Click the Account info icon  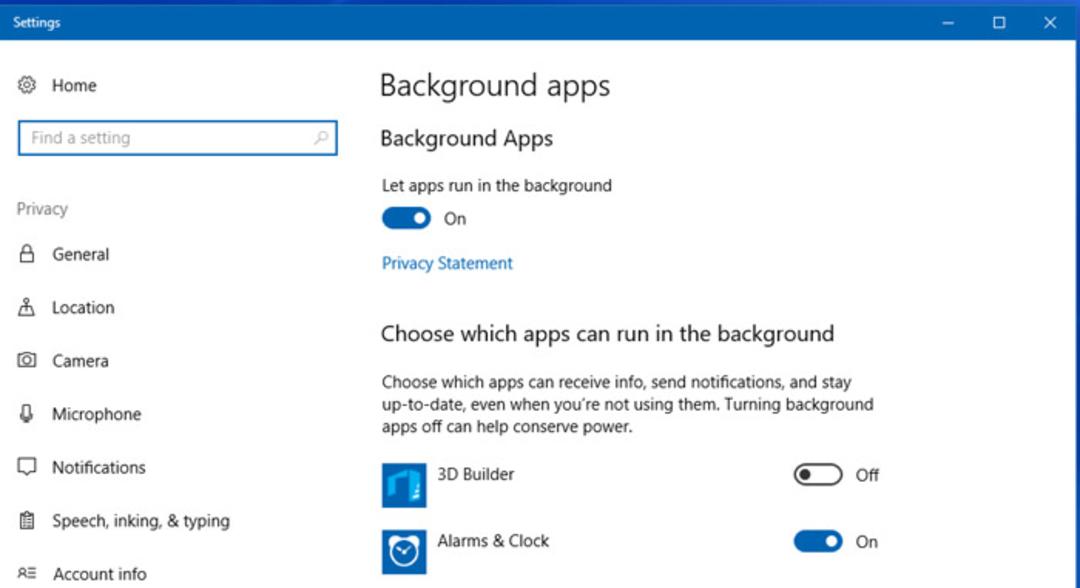tap(27, 573)
